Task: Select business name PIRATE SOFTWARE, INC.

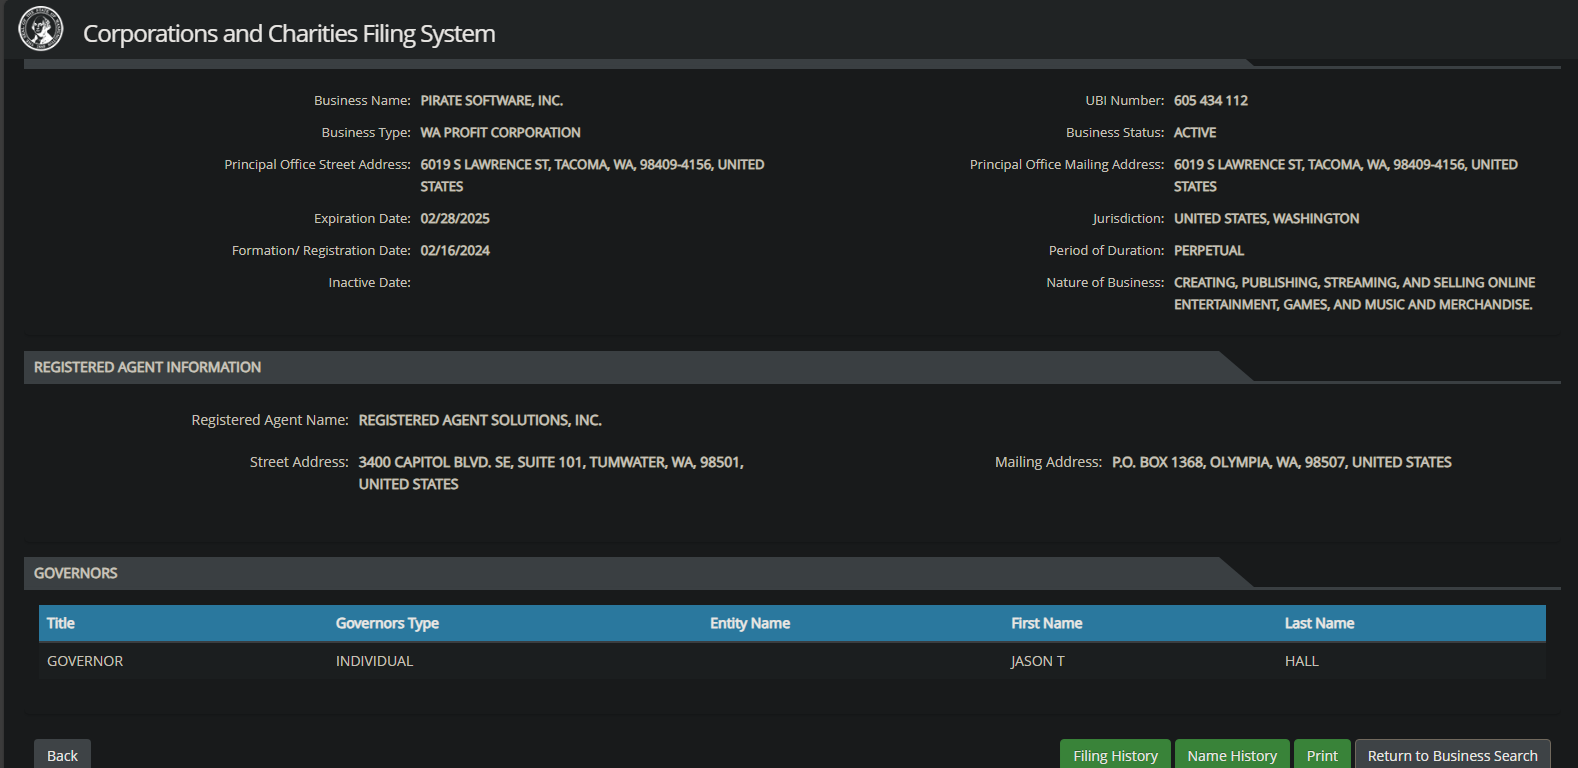Action: click(x=492, y=100)
